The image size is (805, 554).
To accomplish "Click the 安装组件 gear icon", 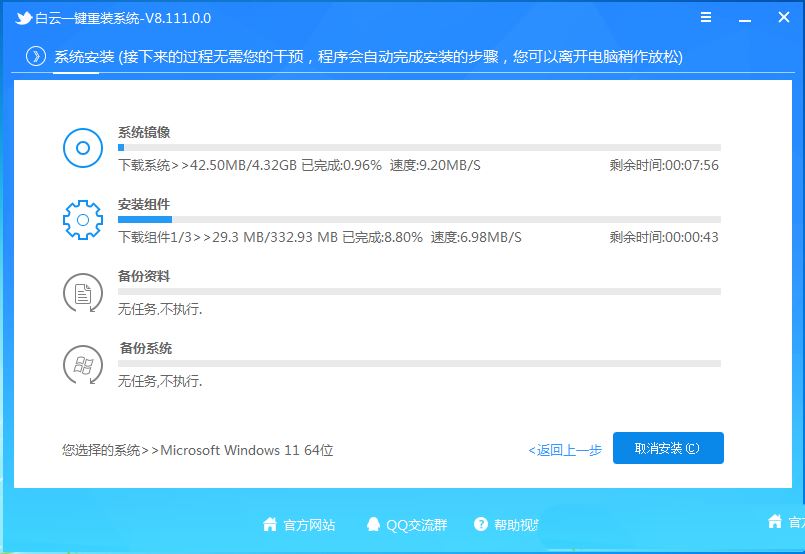I will 83,220.
